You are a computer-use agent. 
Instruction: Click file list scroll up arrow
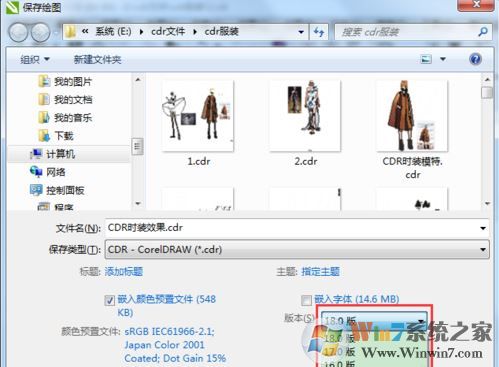487,80
